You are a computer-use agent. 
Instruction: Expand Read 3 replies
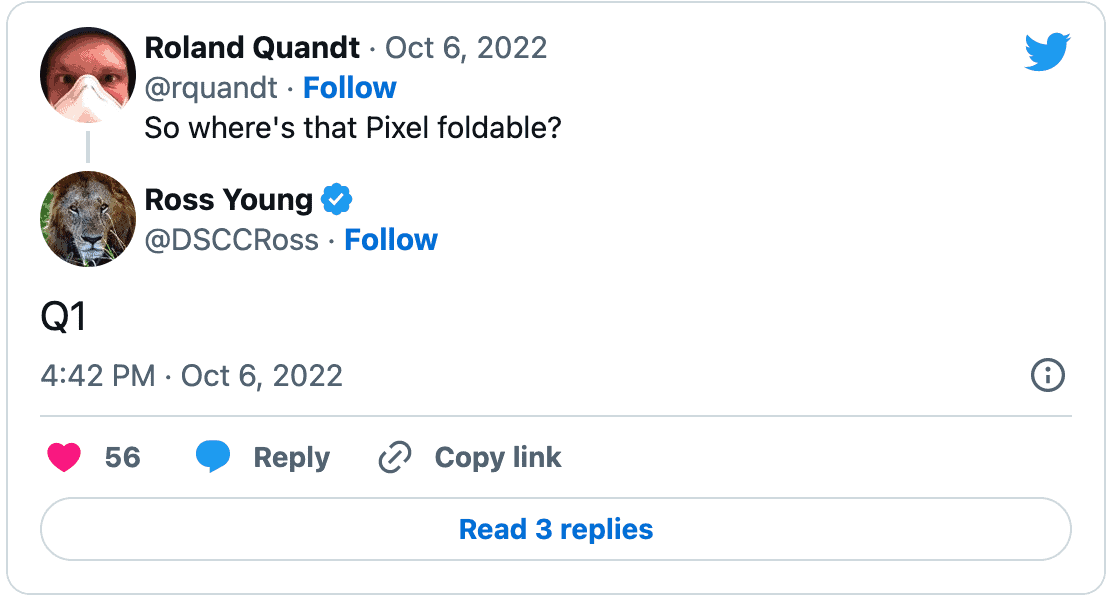[x=556, y=529]
